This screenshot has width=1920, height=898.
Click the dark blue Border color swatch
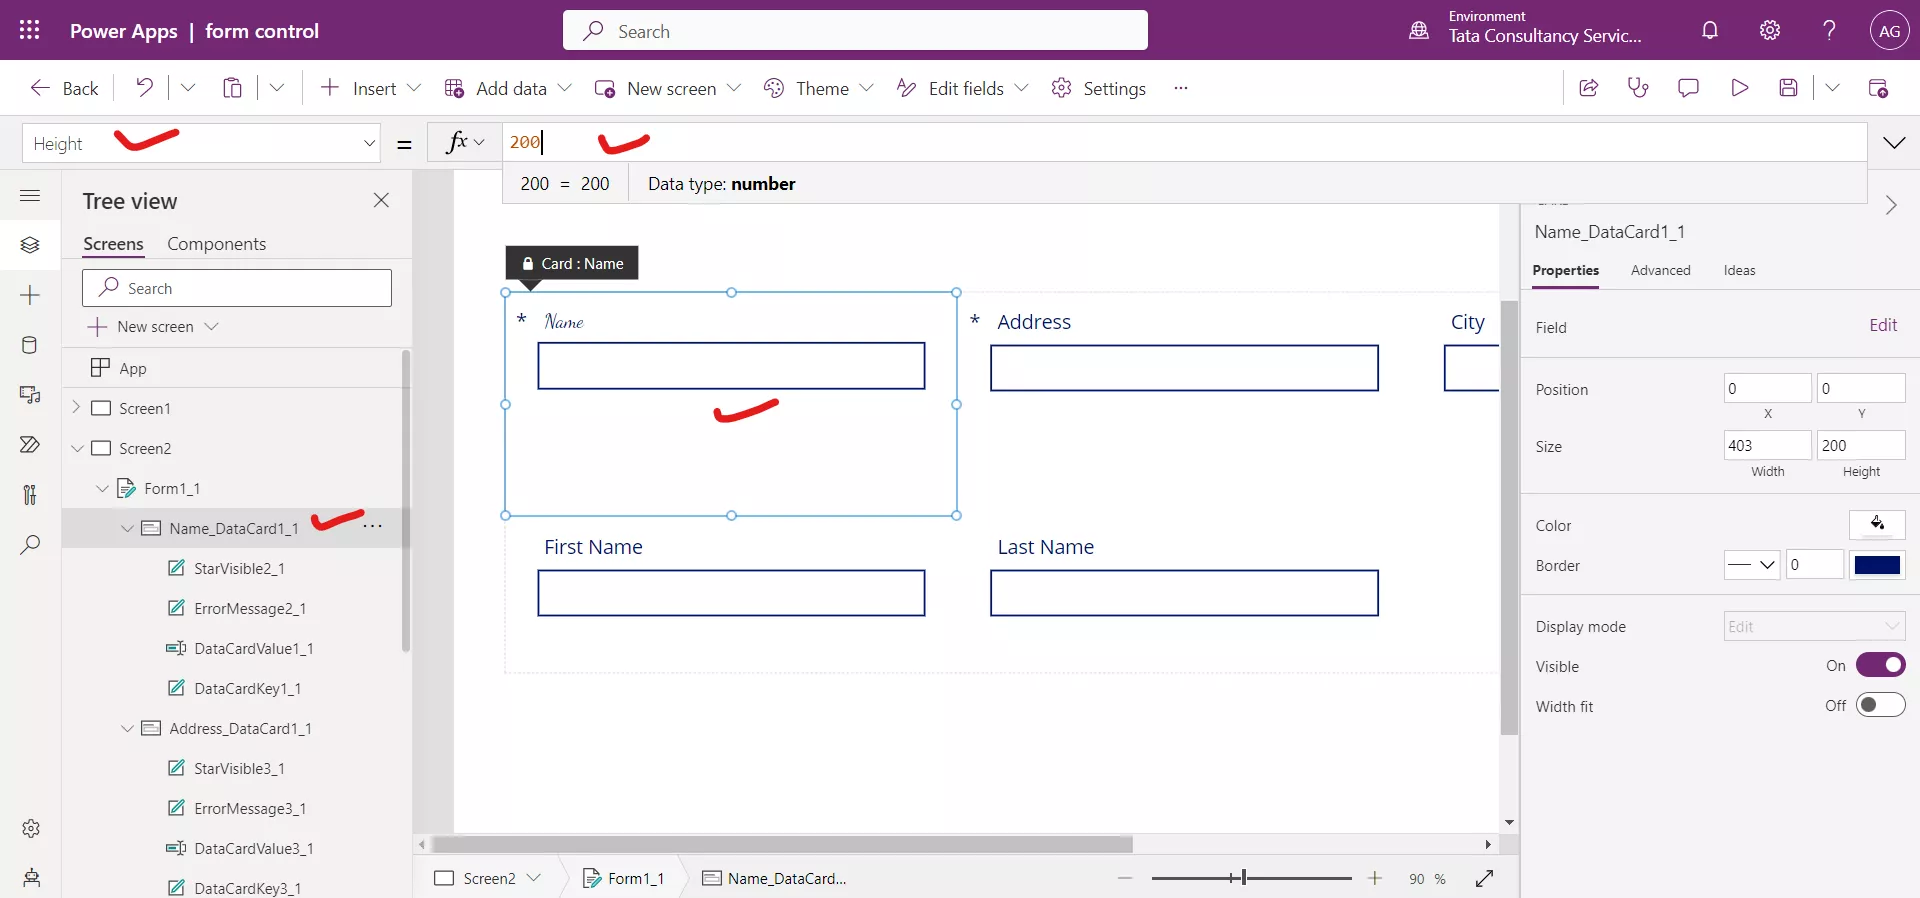point(1877,565)
